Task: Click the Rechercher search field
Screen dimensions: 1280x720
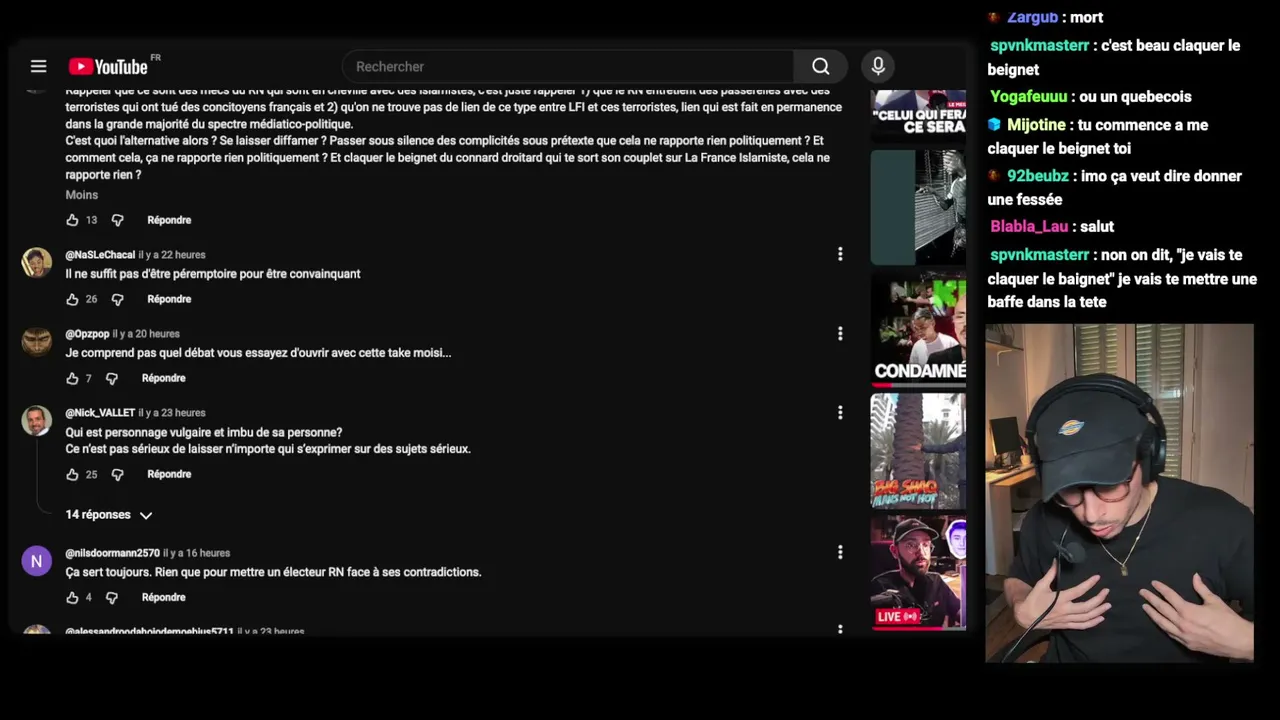Action: click(568, 66)
